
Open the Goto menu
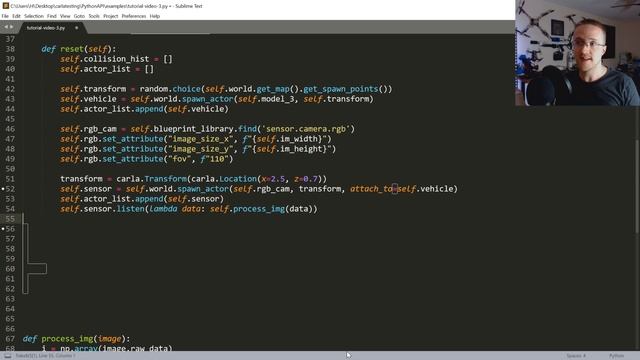(79, 16)
